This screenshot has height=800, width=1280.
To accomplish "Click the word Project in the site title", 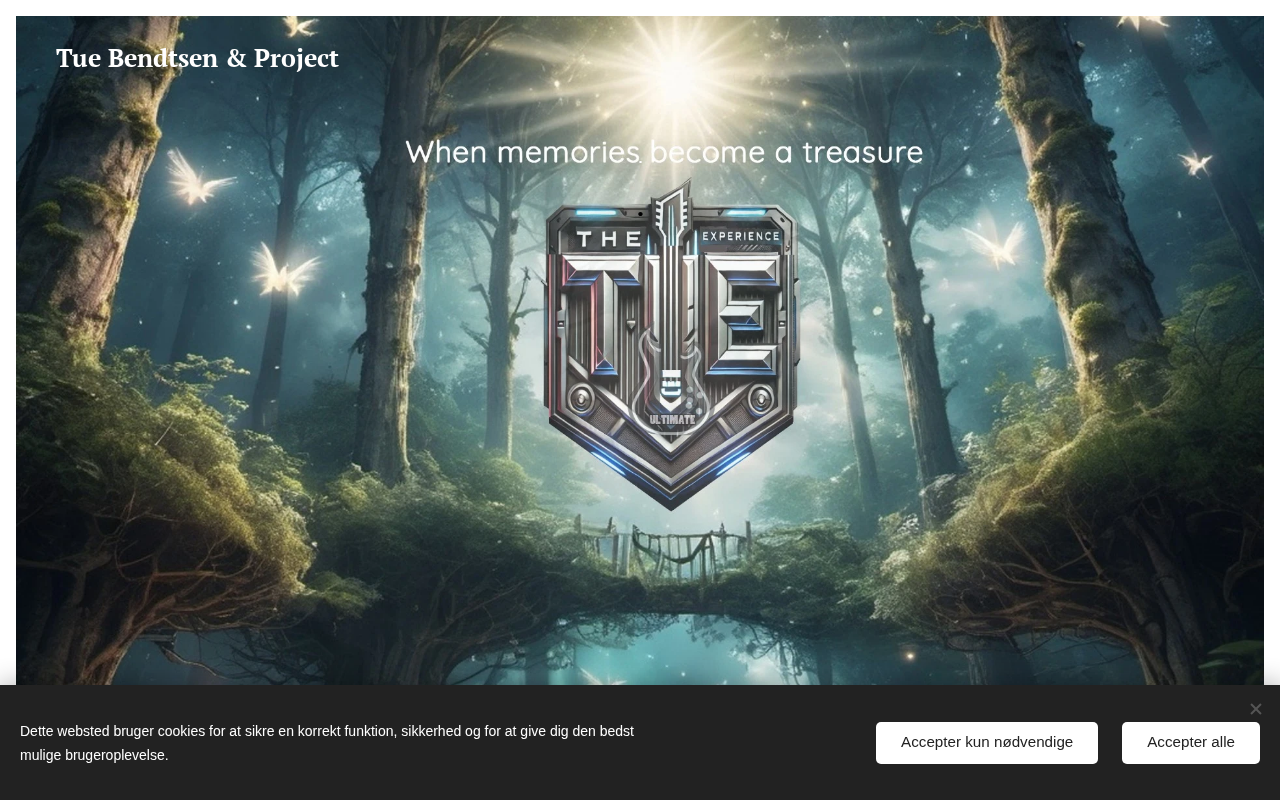I will (x=296, y=59).
